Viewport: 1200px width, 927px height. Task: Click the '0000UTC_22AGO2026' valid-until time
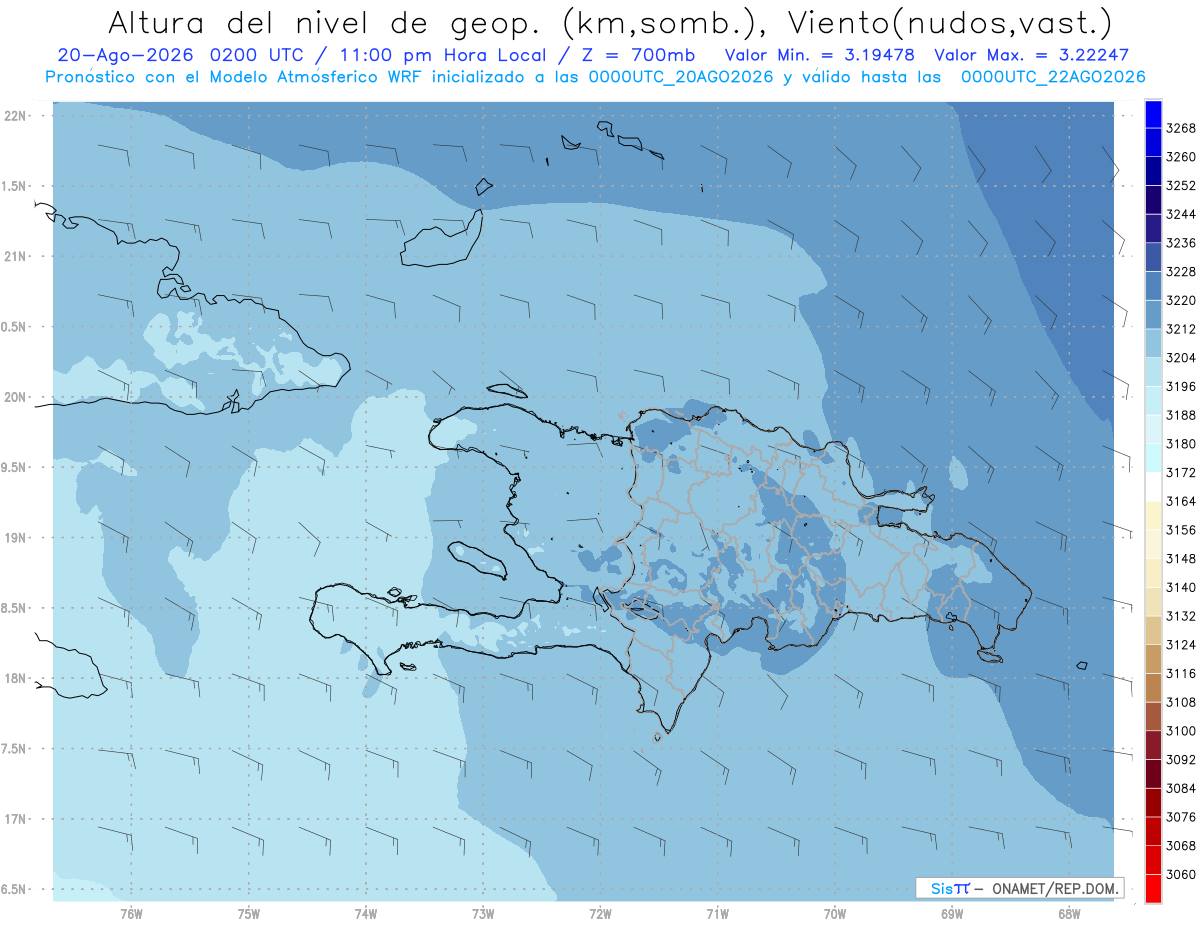point(1053,77)
